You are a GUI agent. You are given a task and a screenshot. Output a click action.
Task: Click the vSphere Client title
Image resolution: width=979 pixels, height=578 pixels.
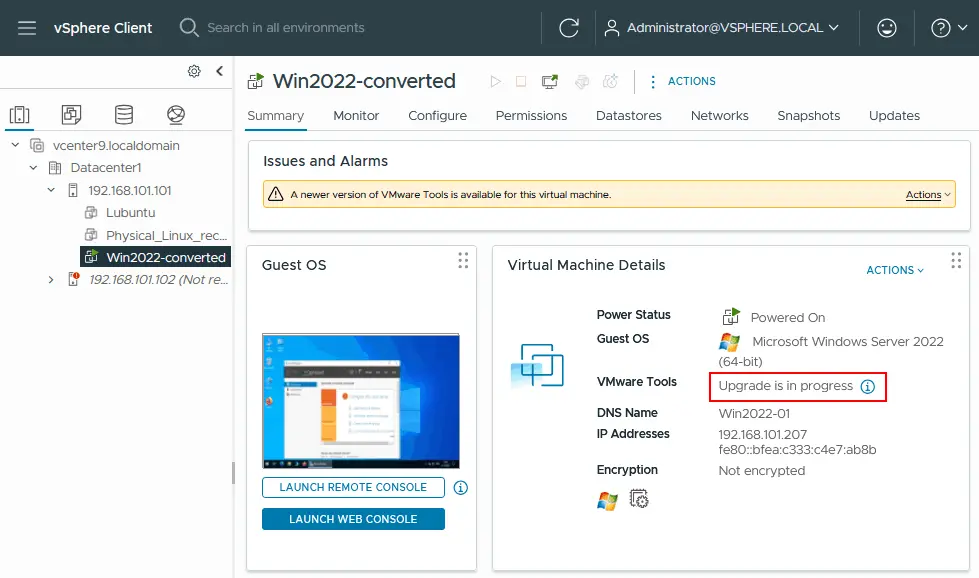click(x=103, y=28)
